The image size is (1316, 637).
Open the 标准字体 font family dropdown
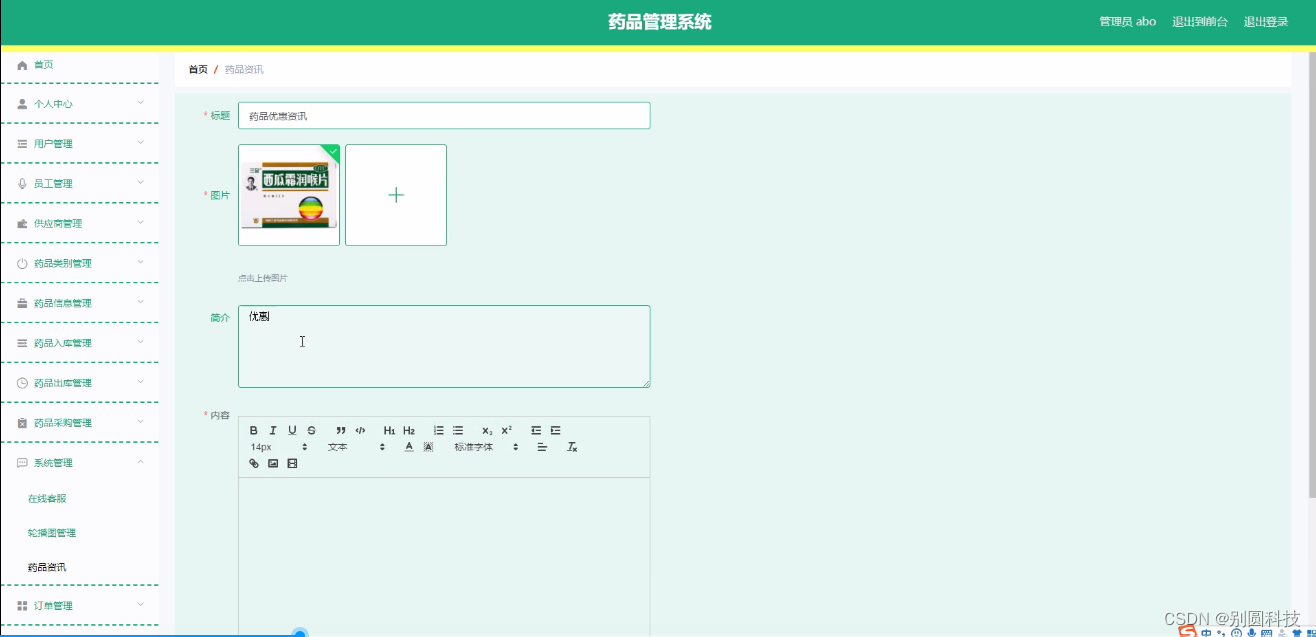pos(473,446)
